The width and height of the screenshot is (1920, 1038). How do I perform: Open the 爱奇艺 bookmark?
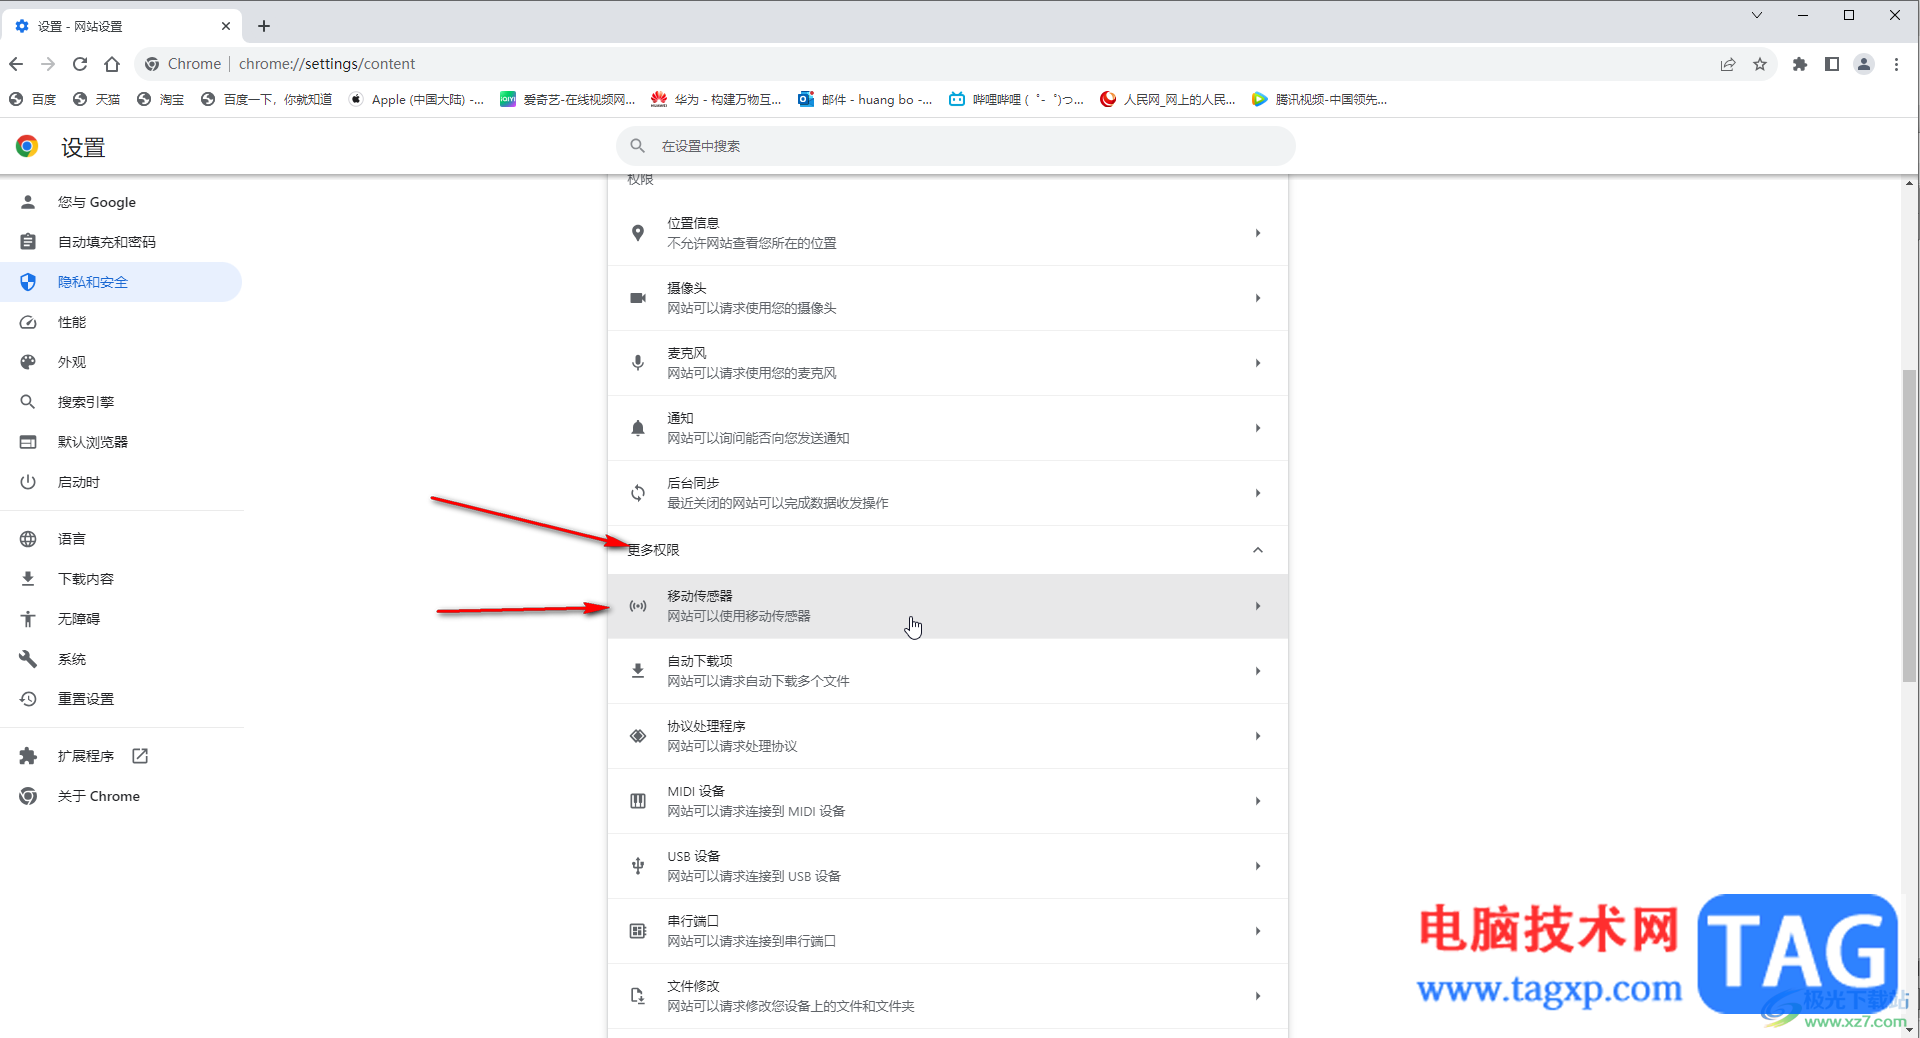(x=568, y=99)
